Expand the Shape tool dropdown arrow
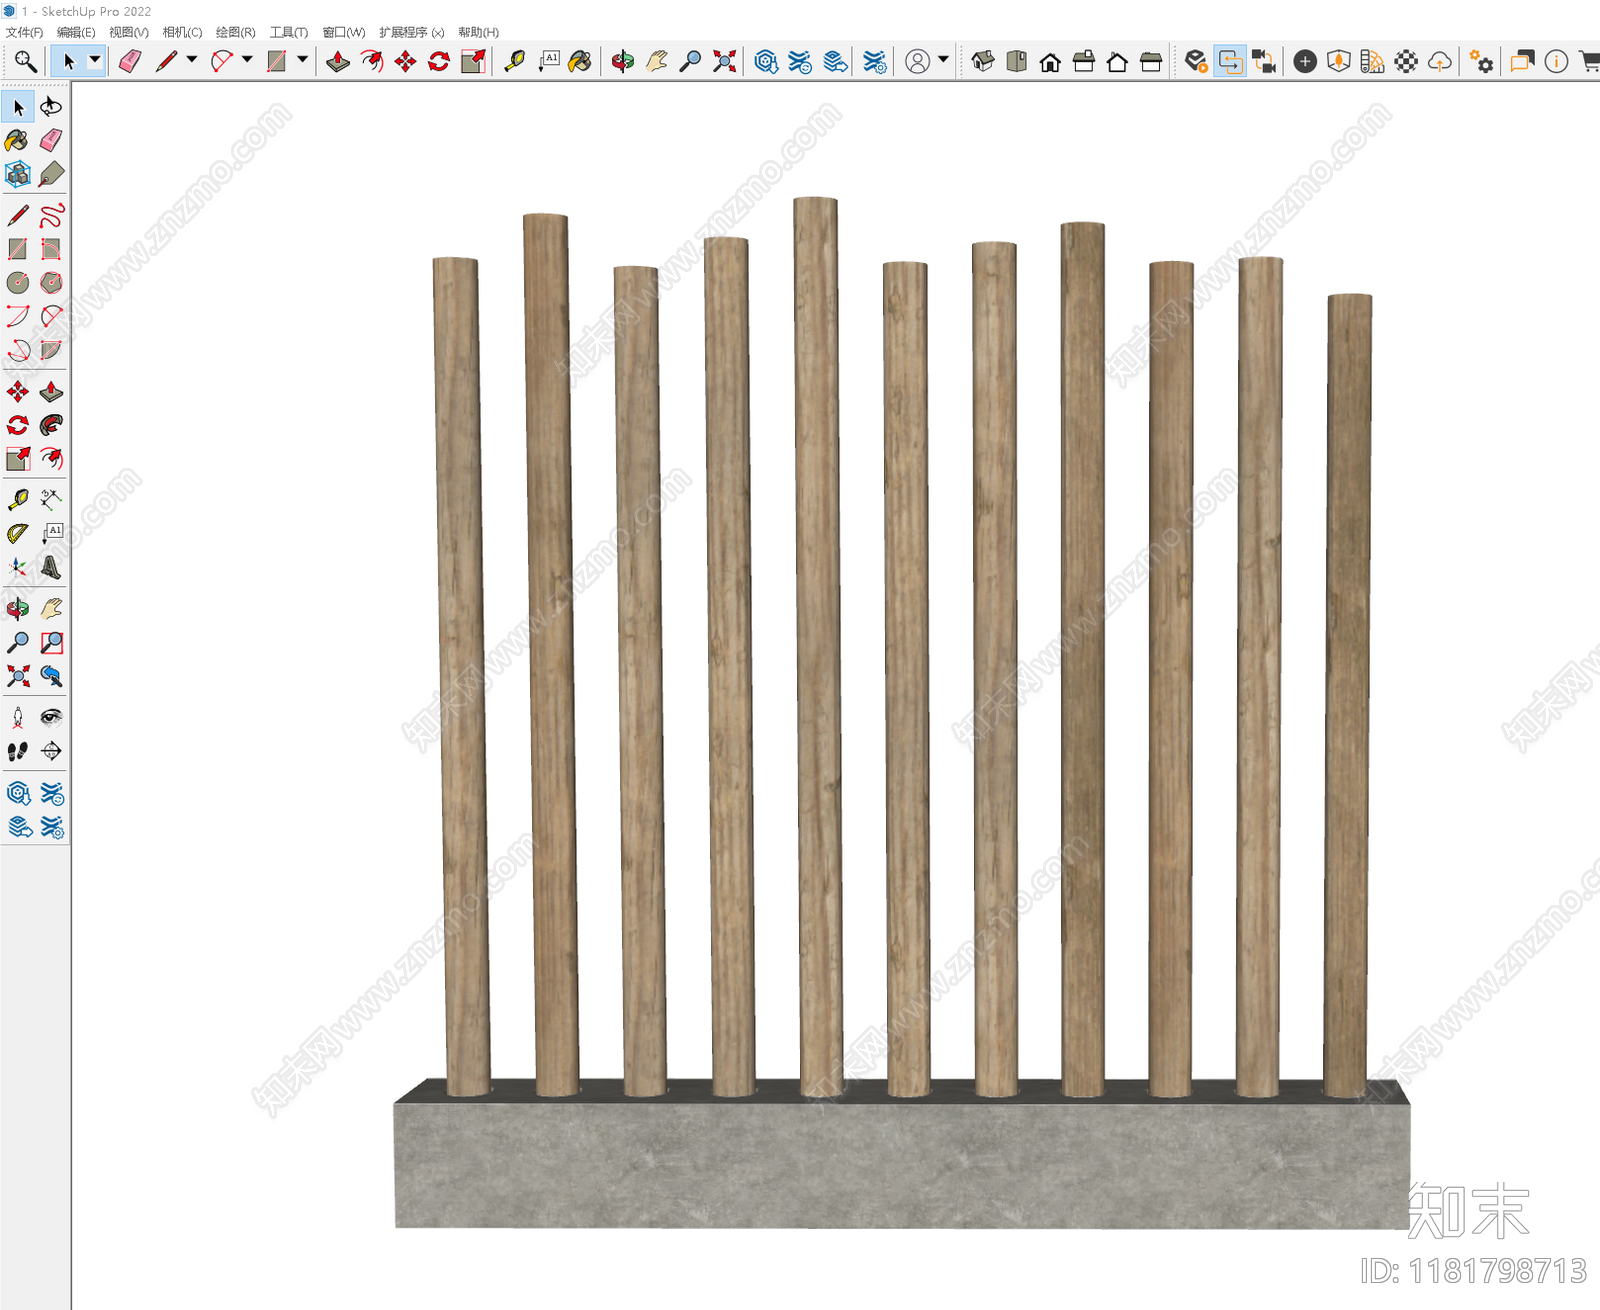1600x1310 pixels. tap(302, 60)
